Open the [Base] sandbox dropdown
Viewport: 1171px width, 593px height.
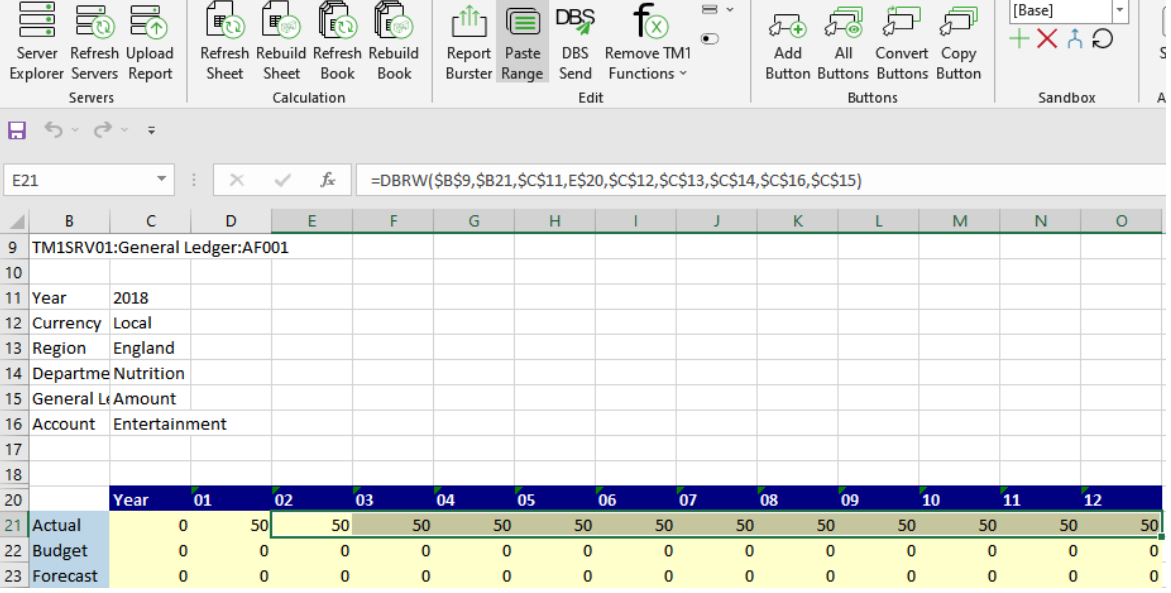pos(1119,10)
